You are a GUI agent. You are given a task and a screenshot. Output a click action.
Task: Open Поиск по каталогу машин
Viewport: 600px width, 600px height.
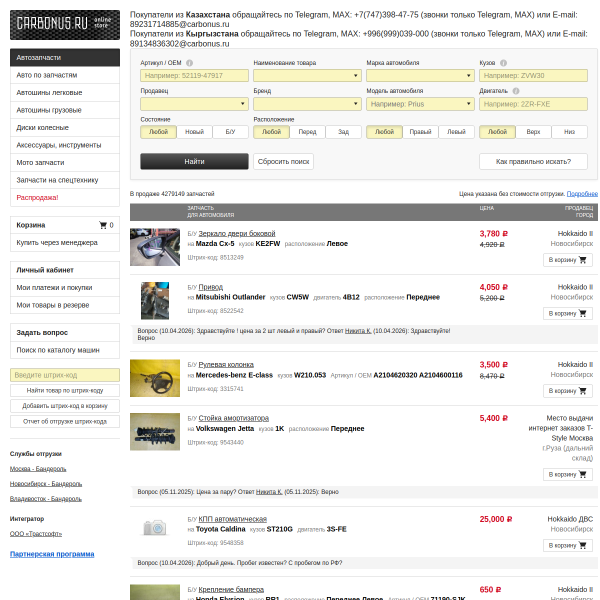65,350
